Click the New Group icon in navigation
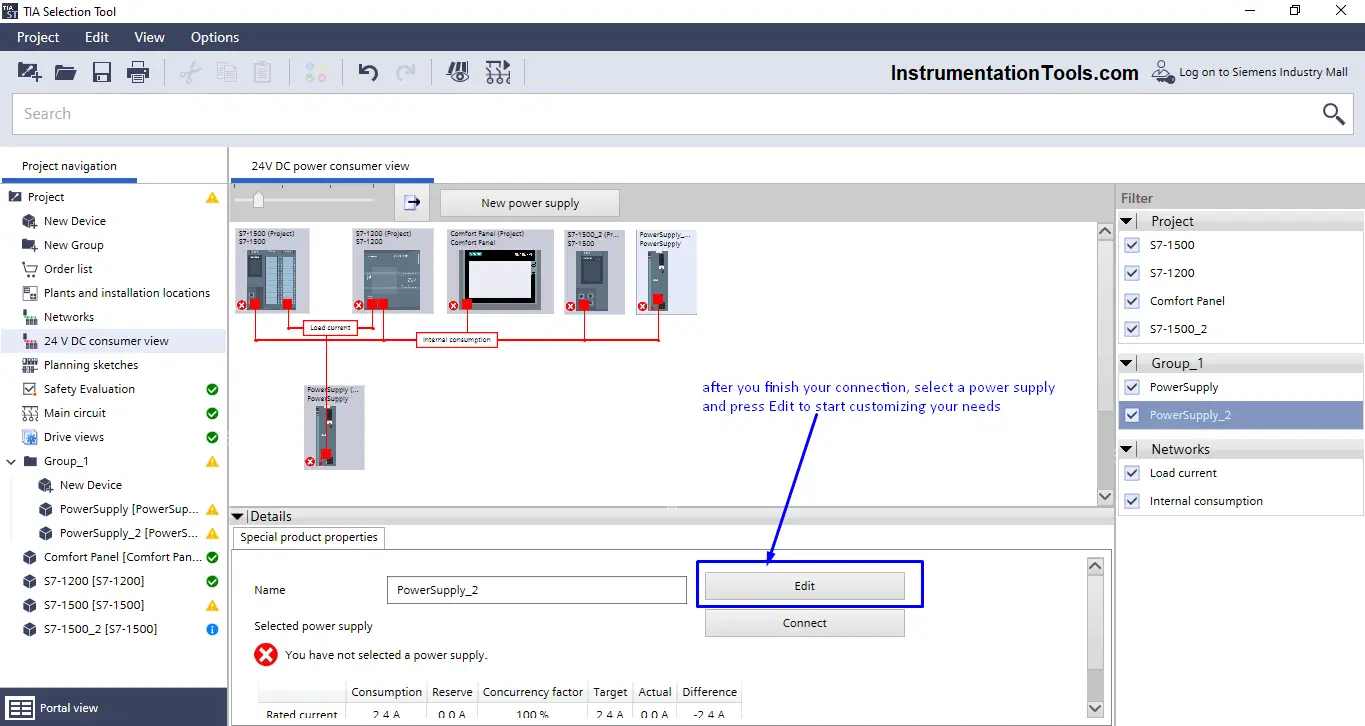 click(x=29, y=245)
